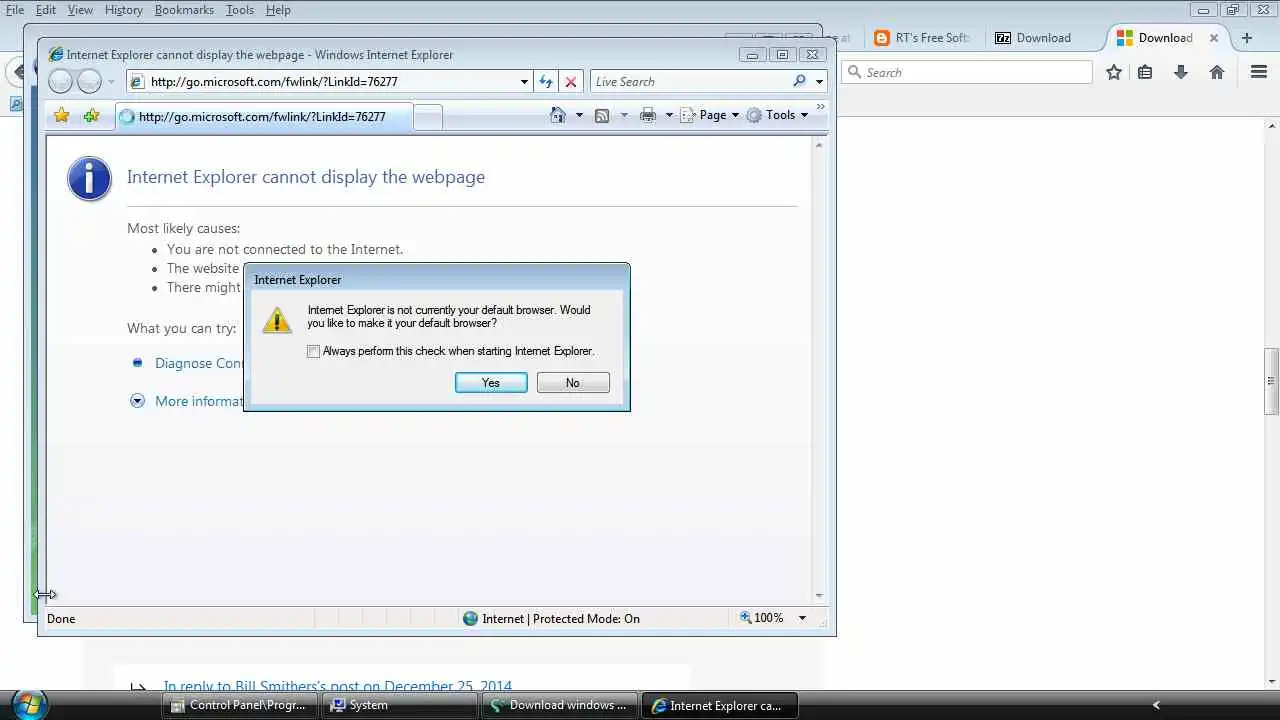Image resolution: width=1280 pixels, height=720 pixels.
Task: Close the active Download Firefox tab
Action: (x=1214, y=38)
